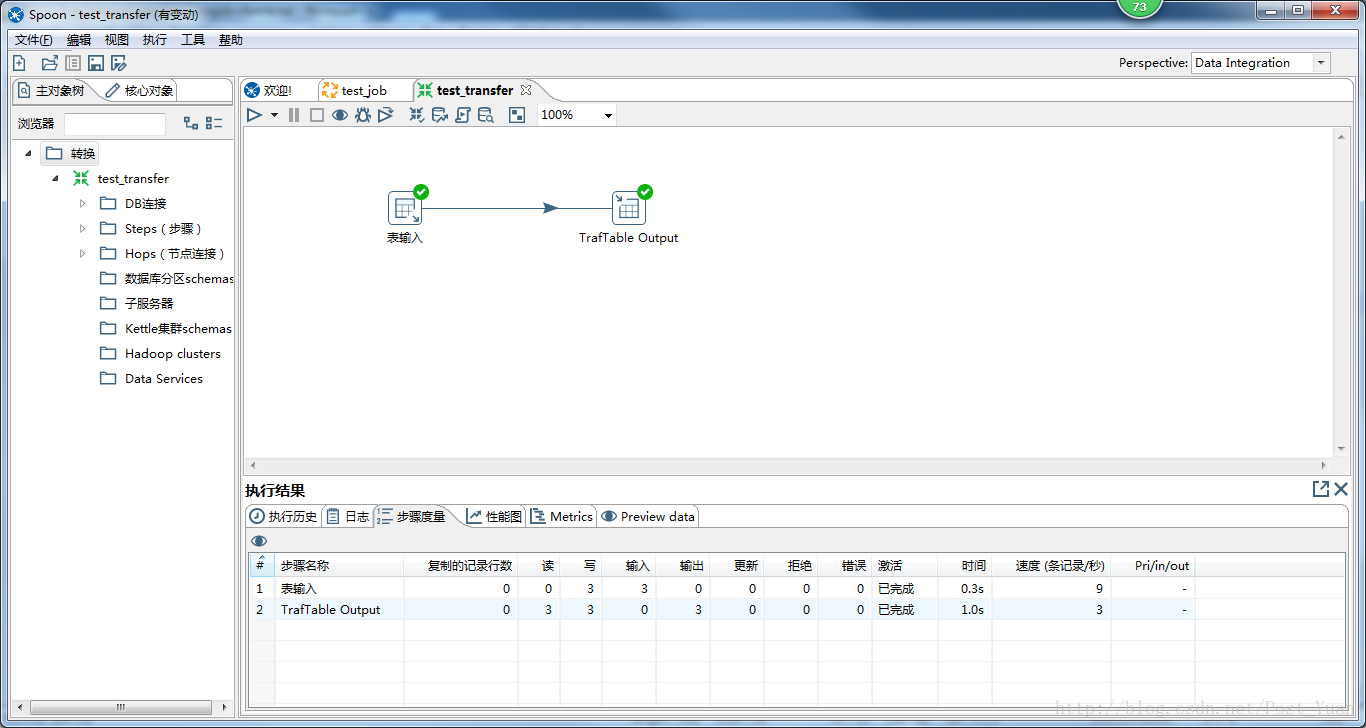Open the run options dropdown arrow
Viewport: 1366px width, 728px height.
[x=274, y=115]
